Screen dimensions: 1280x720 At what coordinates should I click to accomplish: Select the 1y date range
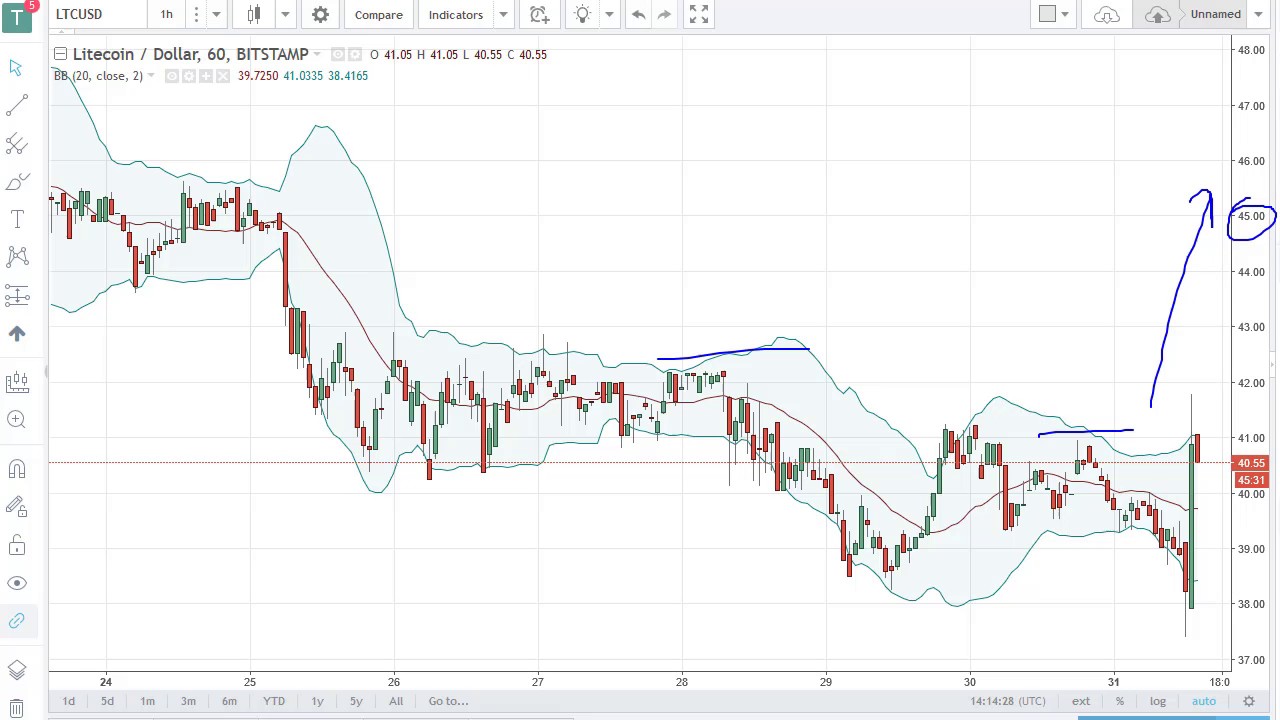317,701
